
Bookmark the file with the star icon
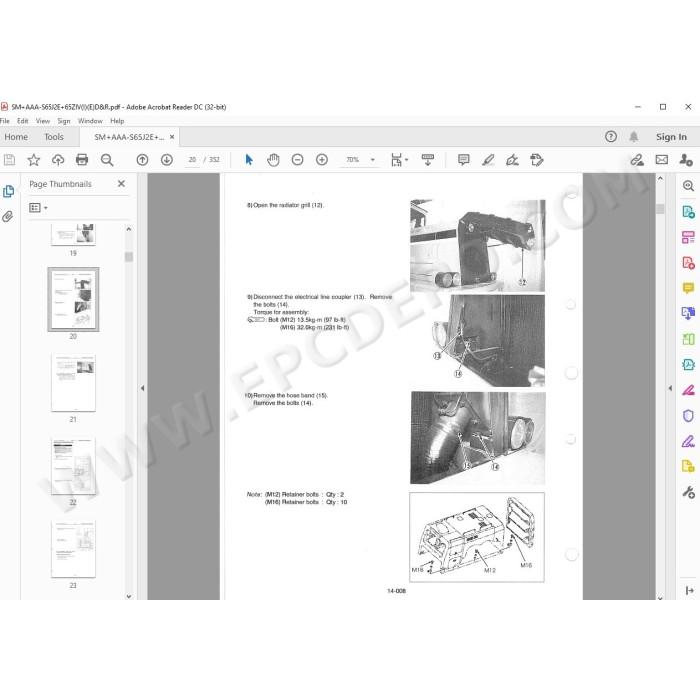click(33, 160)
